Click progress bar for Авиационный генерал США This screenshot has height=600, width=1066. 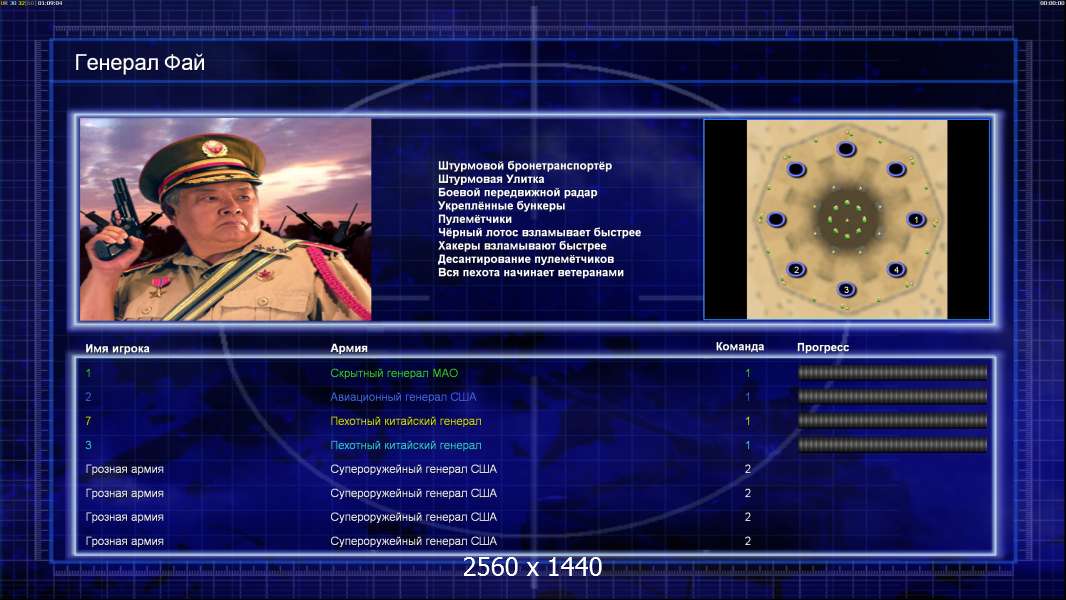(892, 397)
